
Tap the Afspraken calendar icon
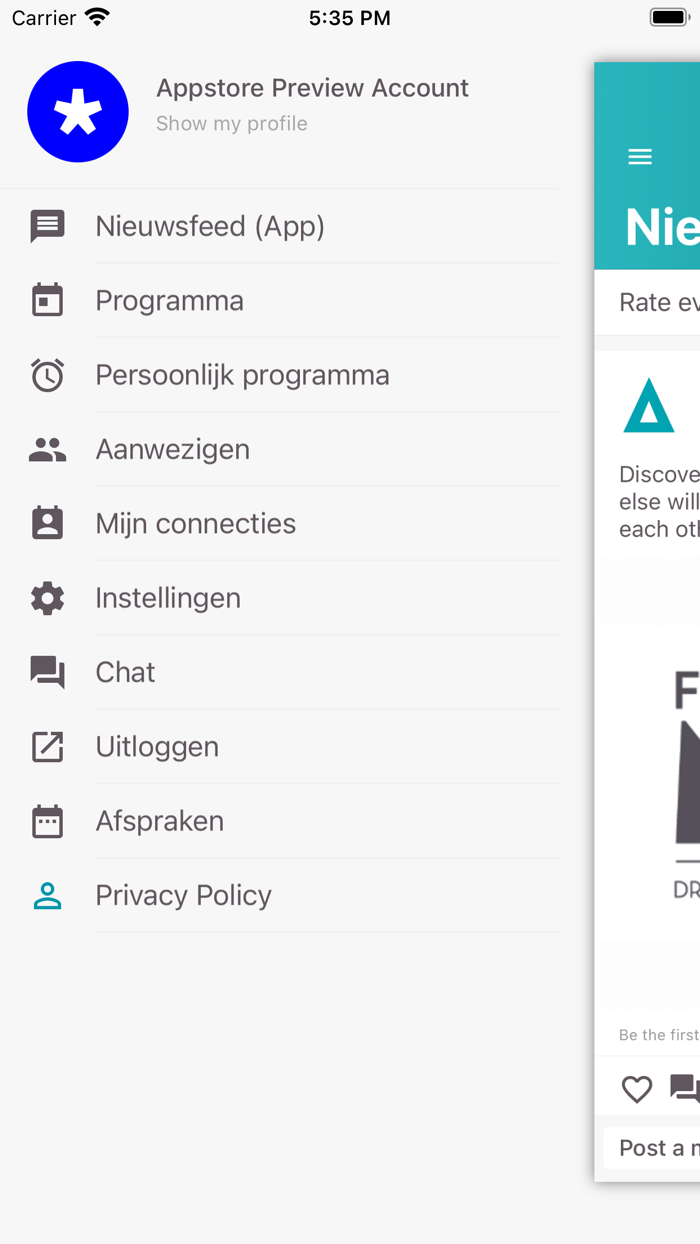[47, 821]
